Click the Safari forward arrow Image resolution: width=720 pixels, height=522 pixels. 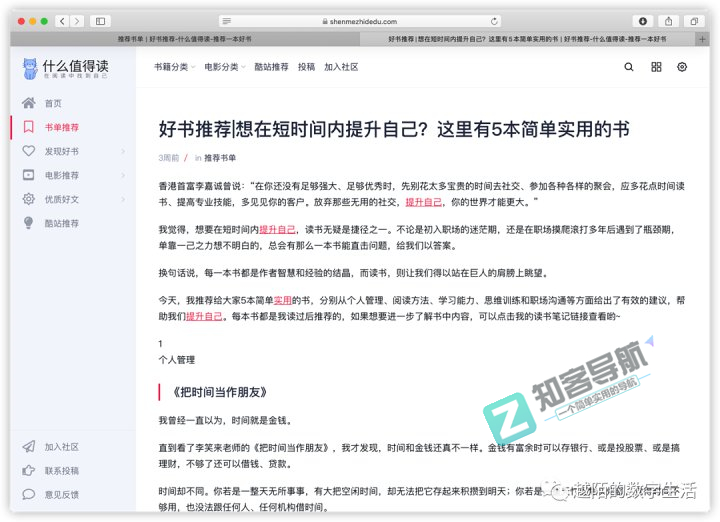point(77,21)
